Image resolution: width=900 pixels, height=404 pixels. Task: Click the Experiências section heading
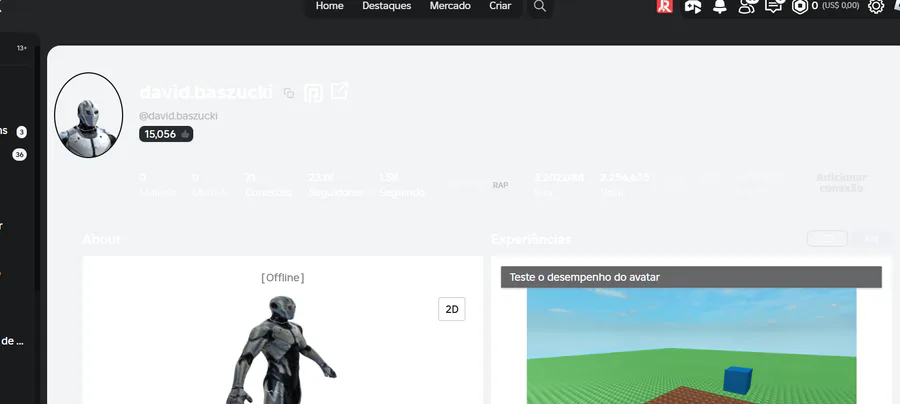click(x=531, y=239)
